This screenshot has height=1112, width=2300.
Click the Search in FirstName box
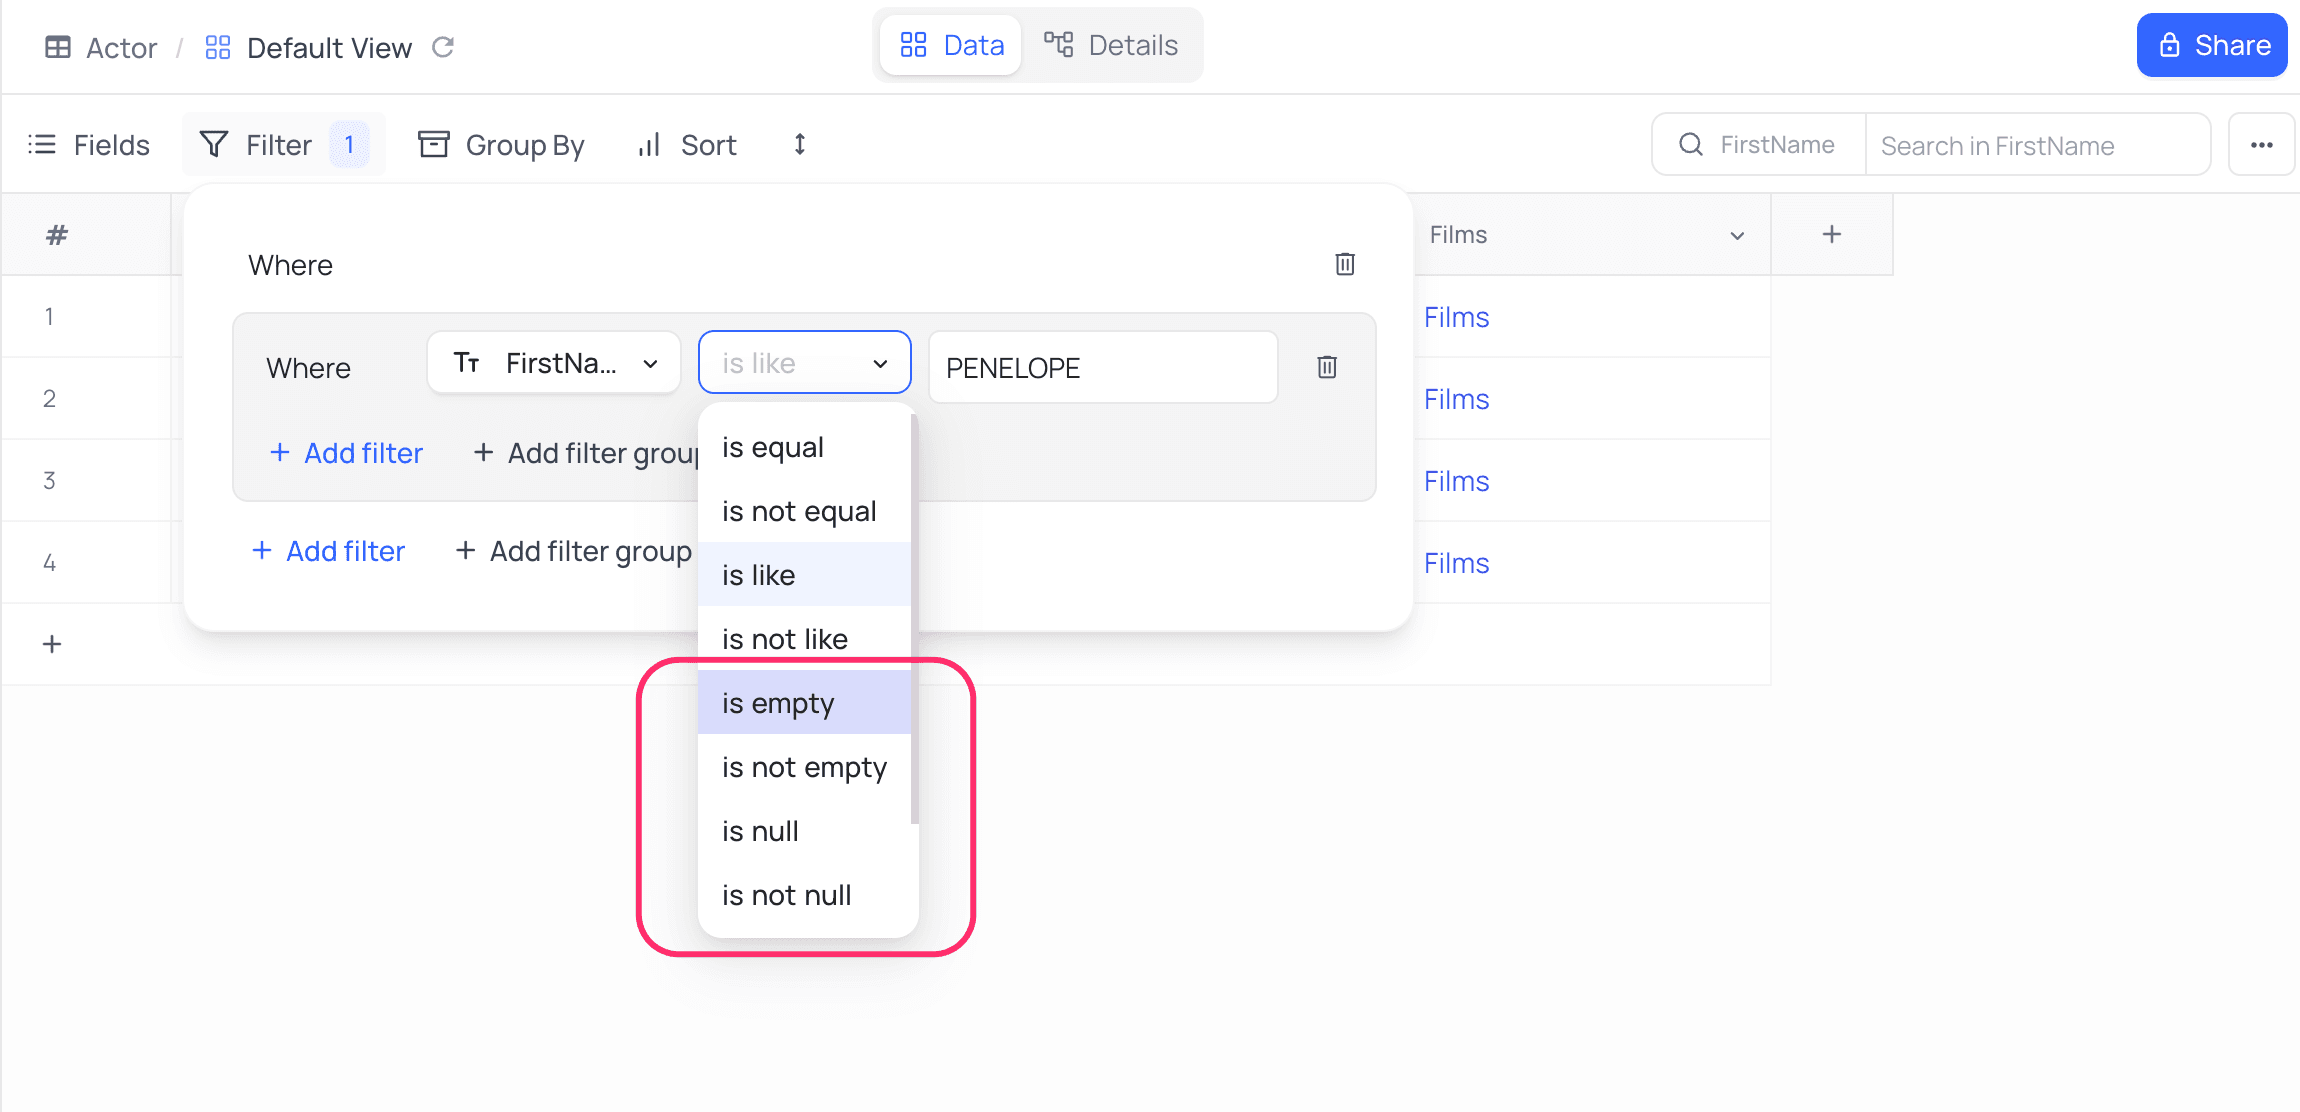(2037, 144)
